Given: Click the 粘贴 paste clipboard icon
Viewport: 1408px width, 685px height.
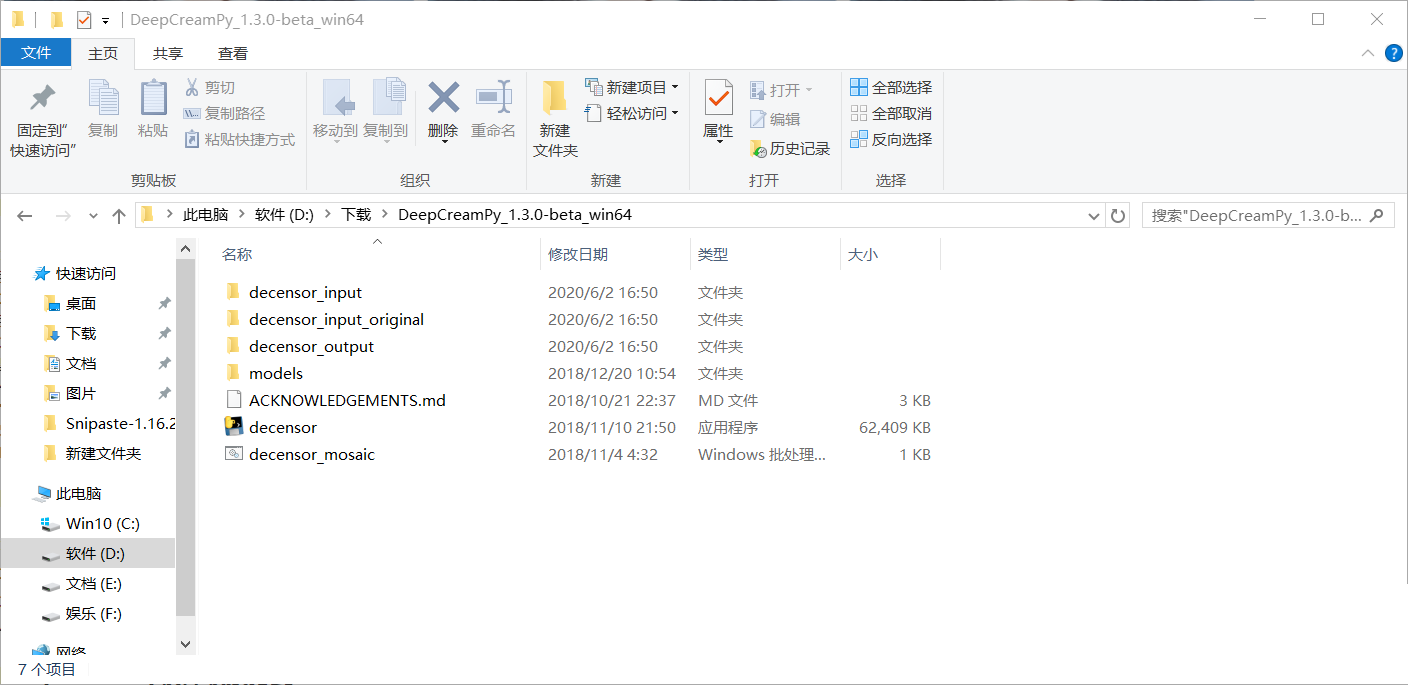Looking at the screenshot, I should 153,98.
